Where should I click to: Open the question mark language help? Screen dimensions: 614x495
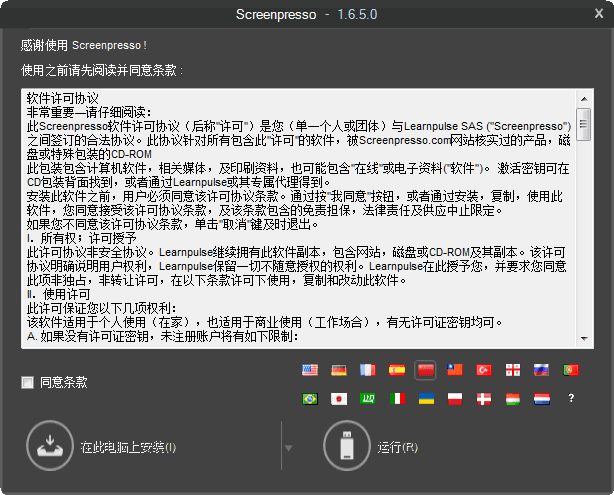tap(571, 398)
